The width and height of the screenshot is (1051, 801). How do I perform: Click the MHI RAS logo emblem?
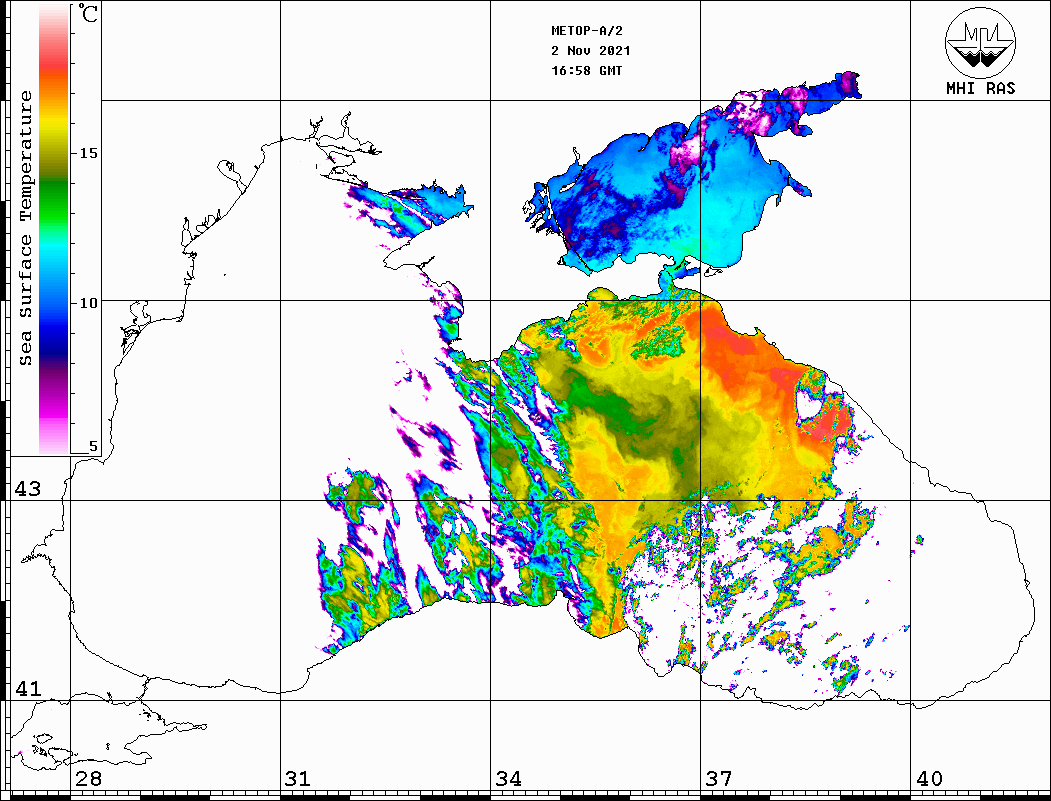tap(980, 42)
